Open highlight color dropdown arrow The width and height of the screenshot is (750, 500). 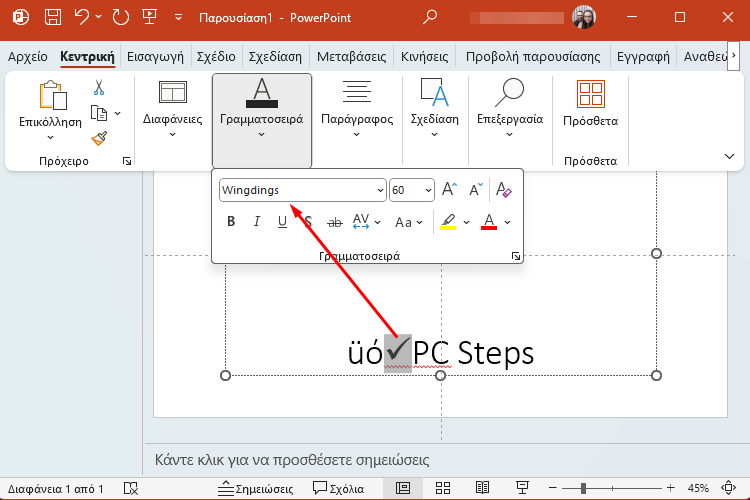pos(466,222)
